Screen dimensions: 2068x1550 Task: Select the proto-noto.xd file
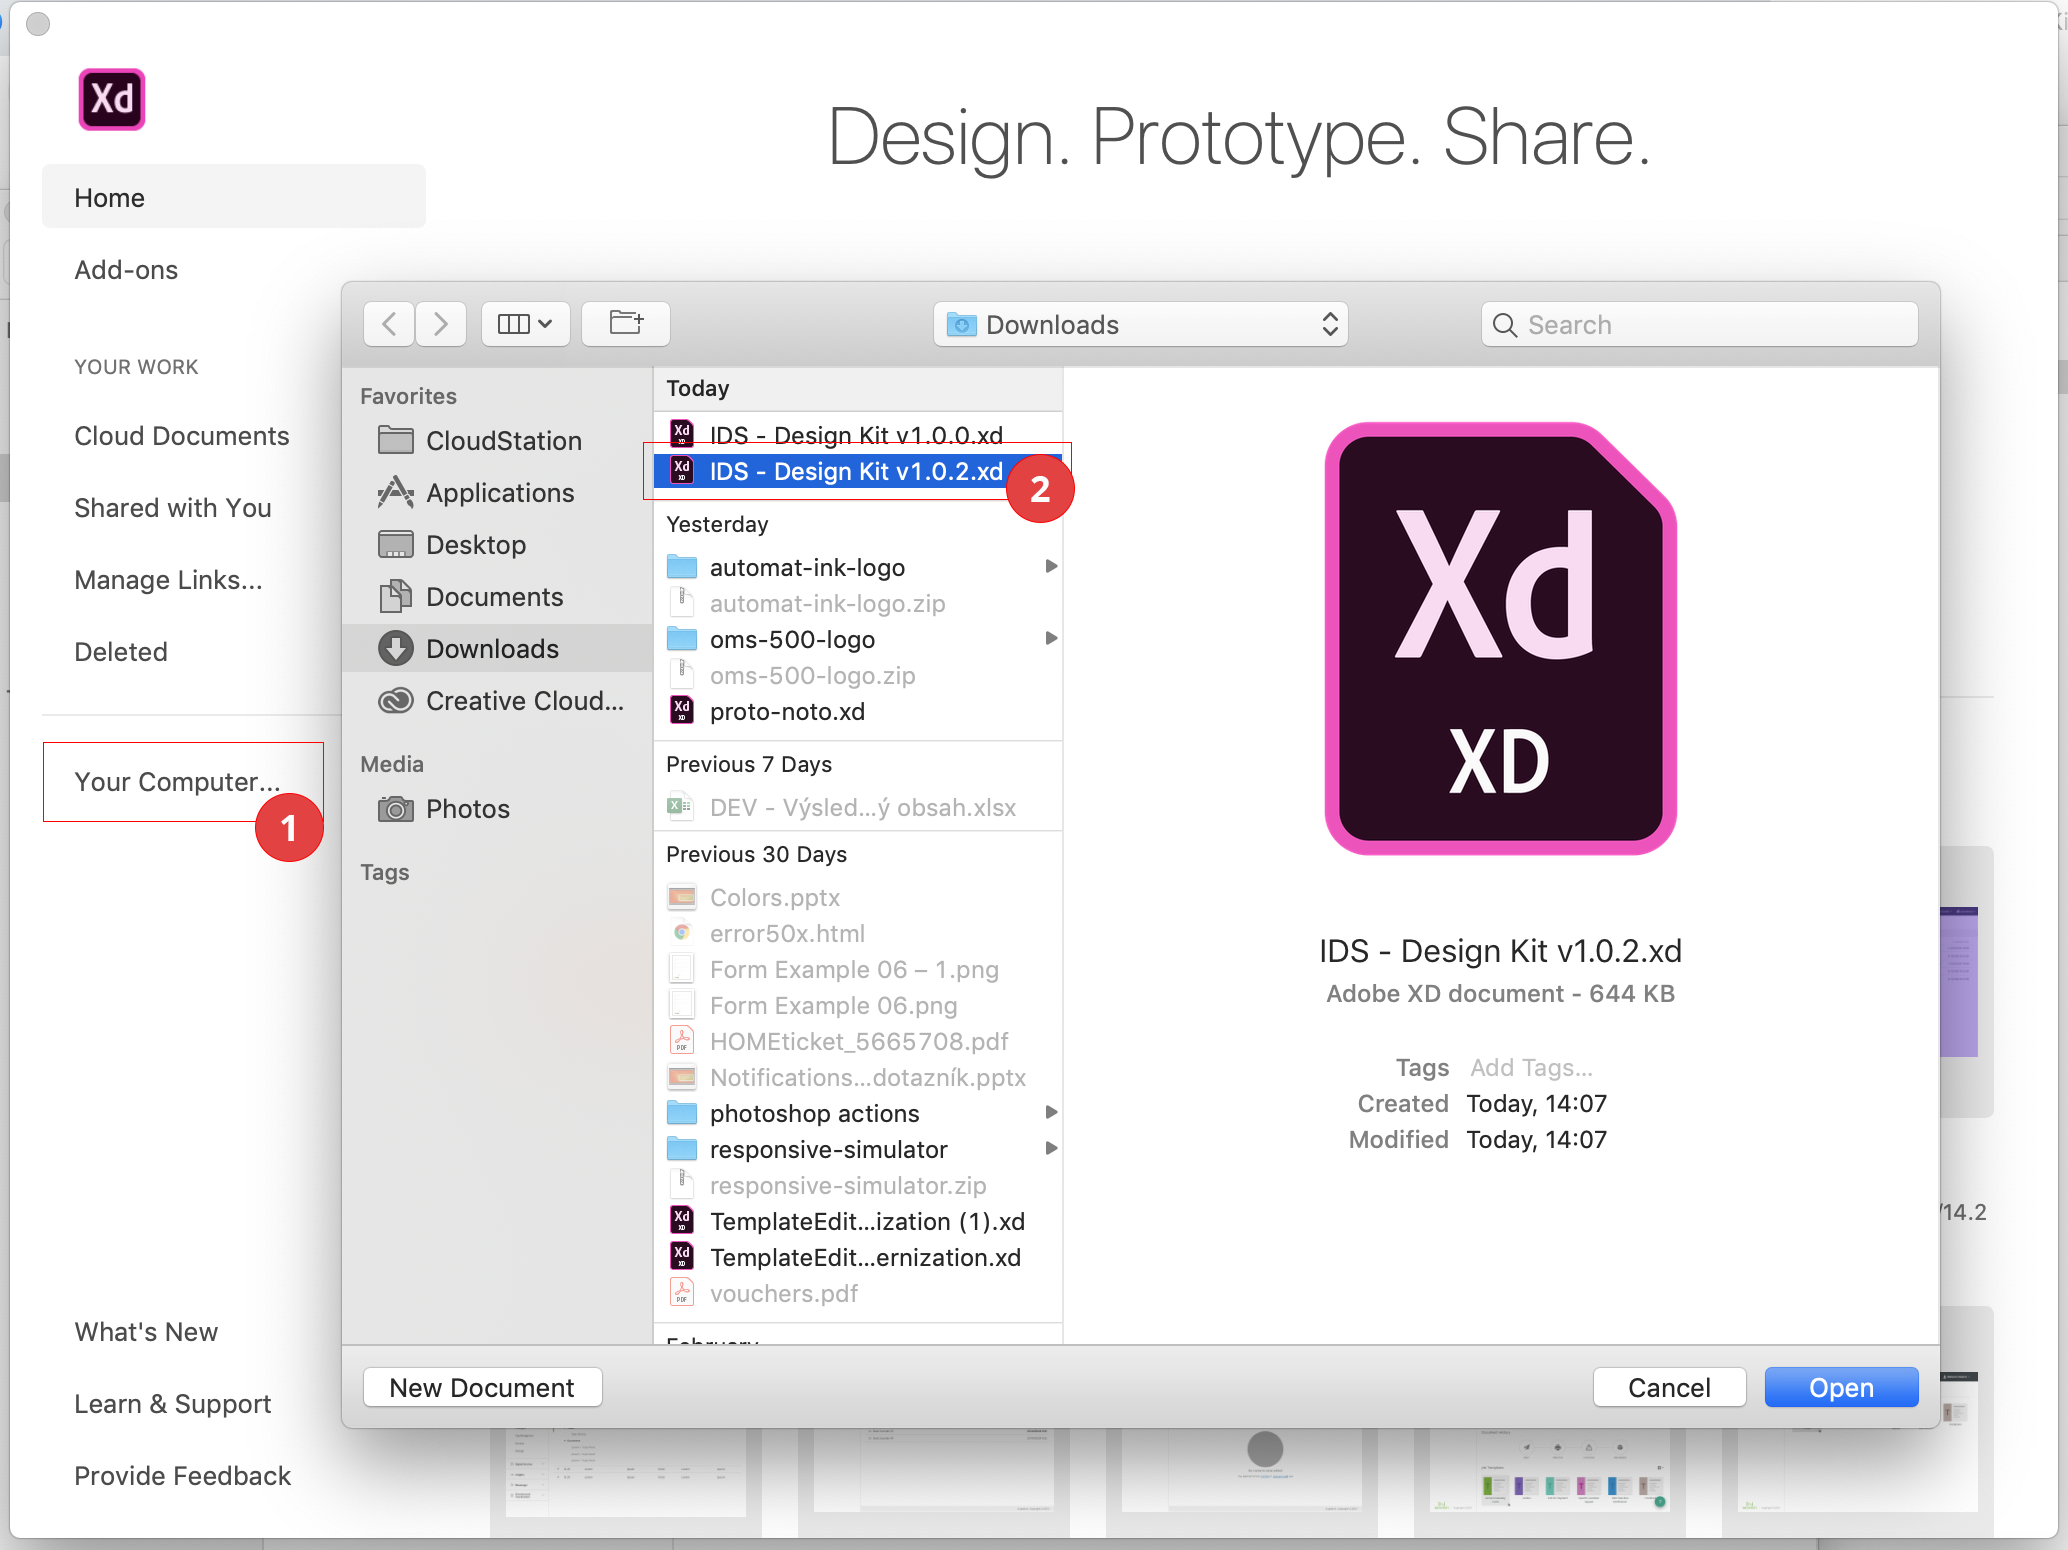(858, 711)
